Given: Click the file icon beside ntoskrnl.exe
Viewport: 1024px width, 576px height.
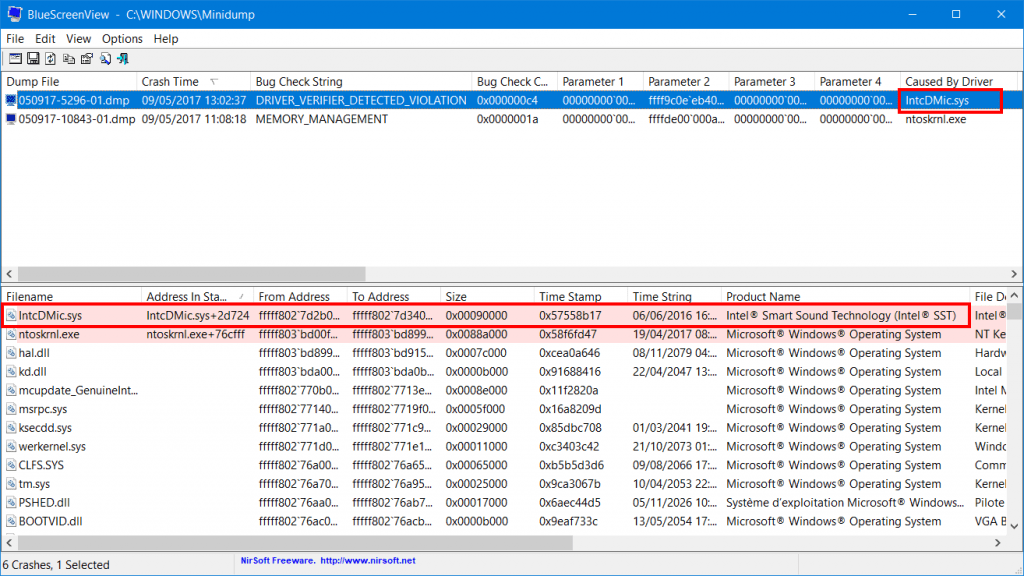Looking at the screenshot, I should [x=11, y=334].
